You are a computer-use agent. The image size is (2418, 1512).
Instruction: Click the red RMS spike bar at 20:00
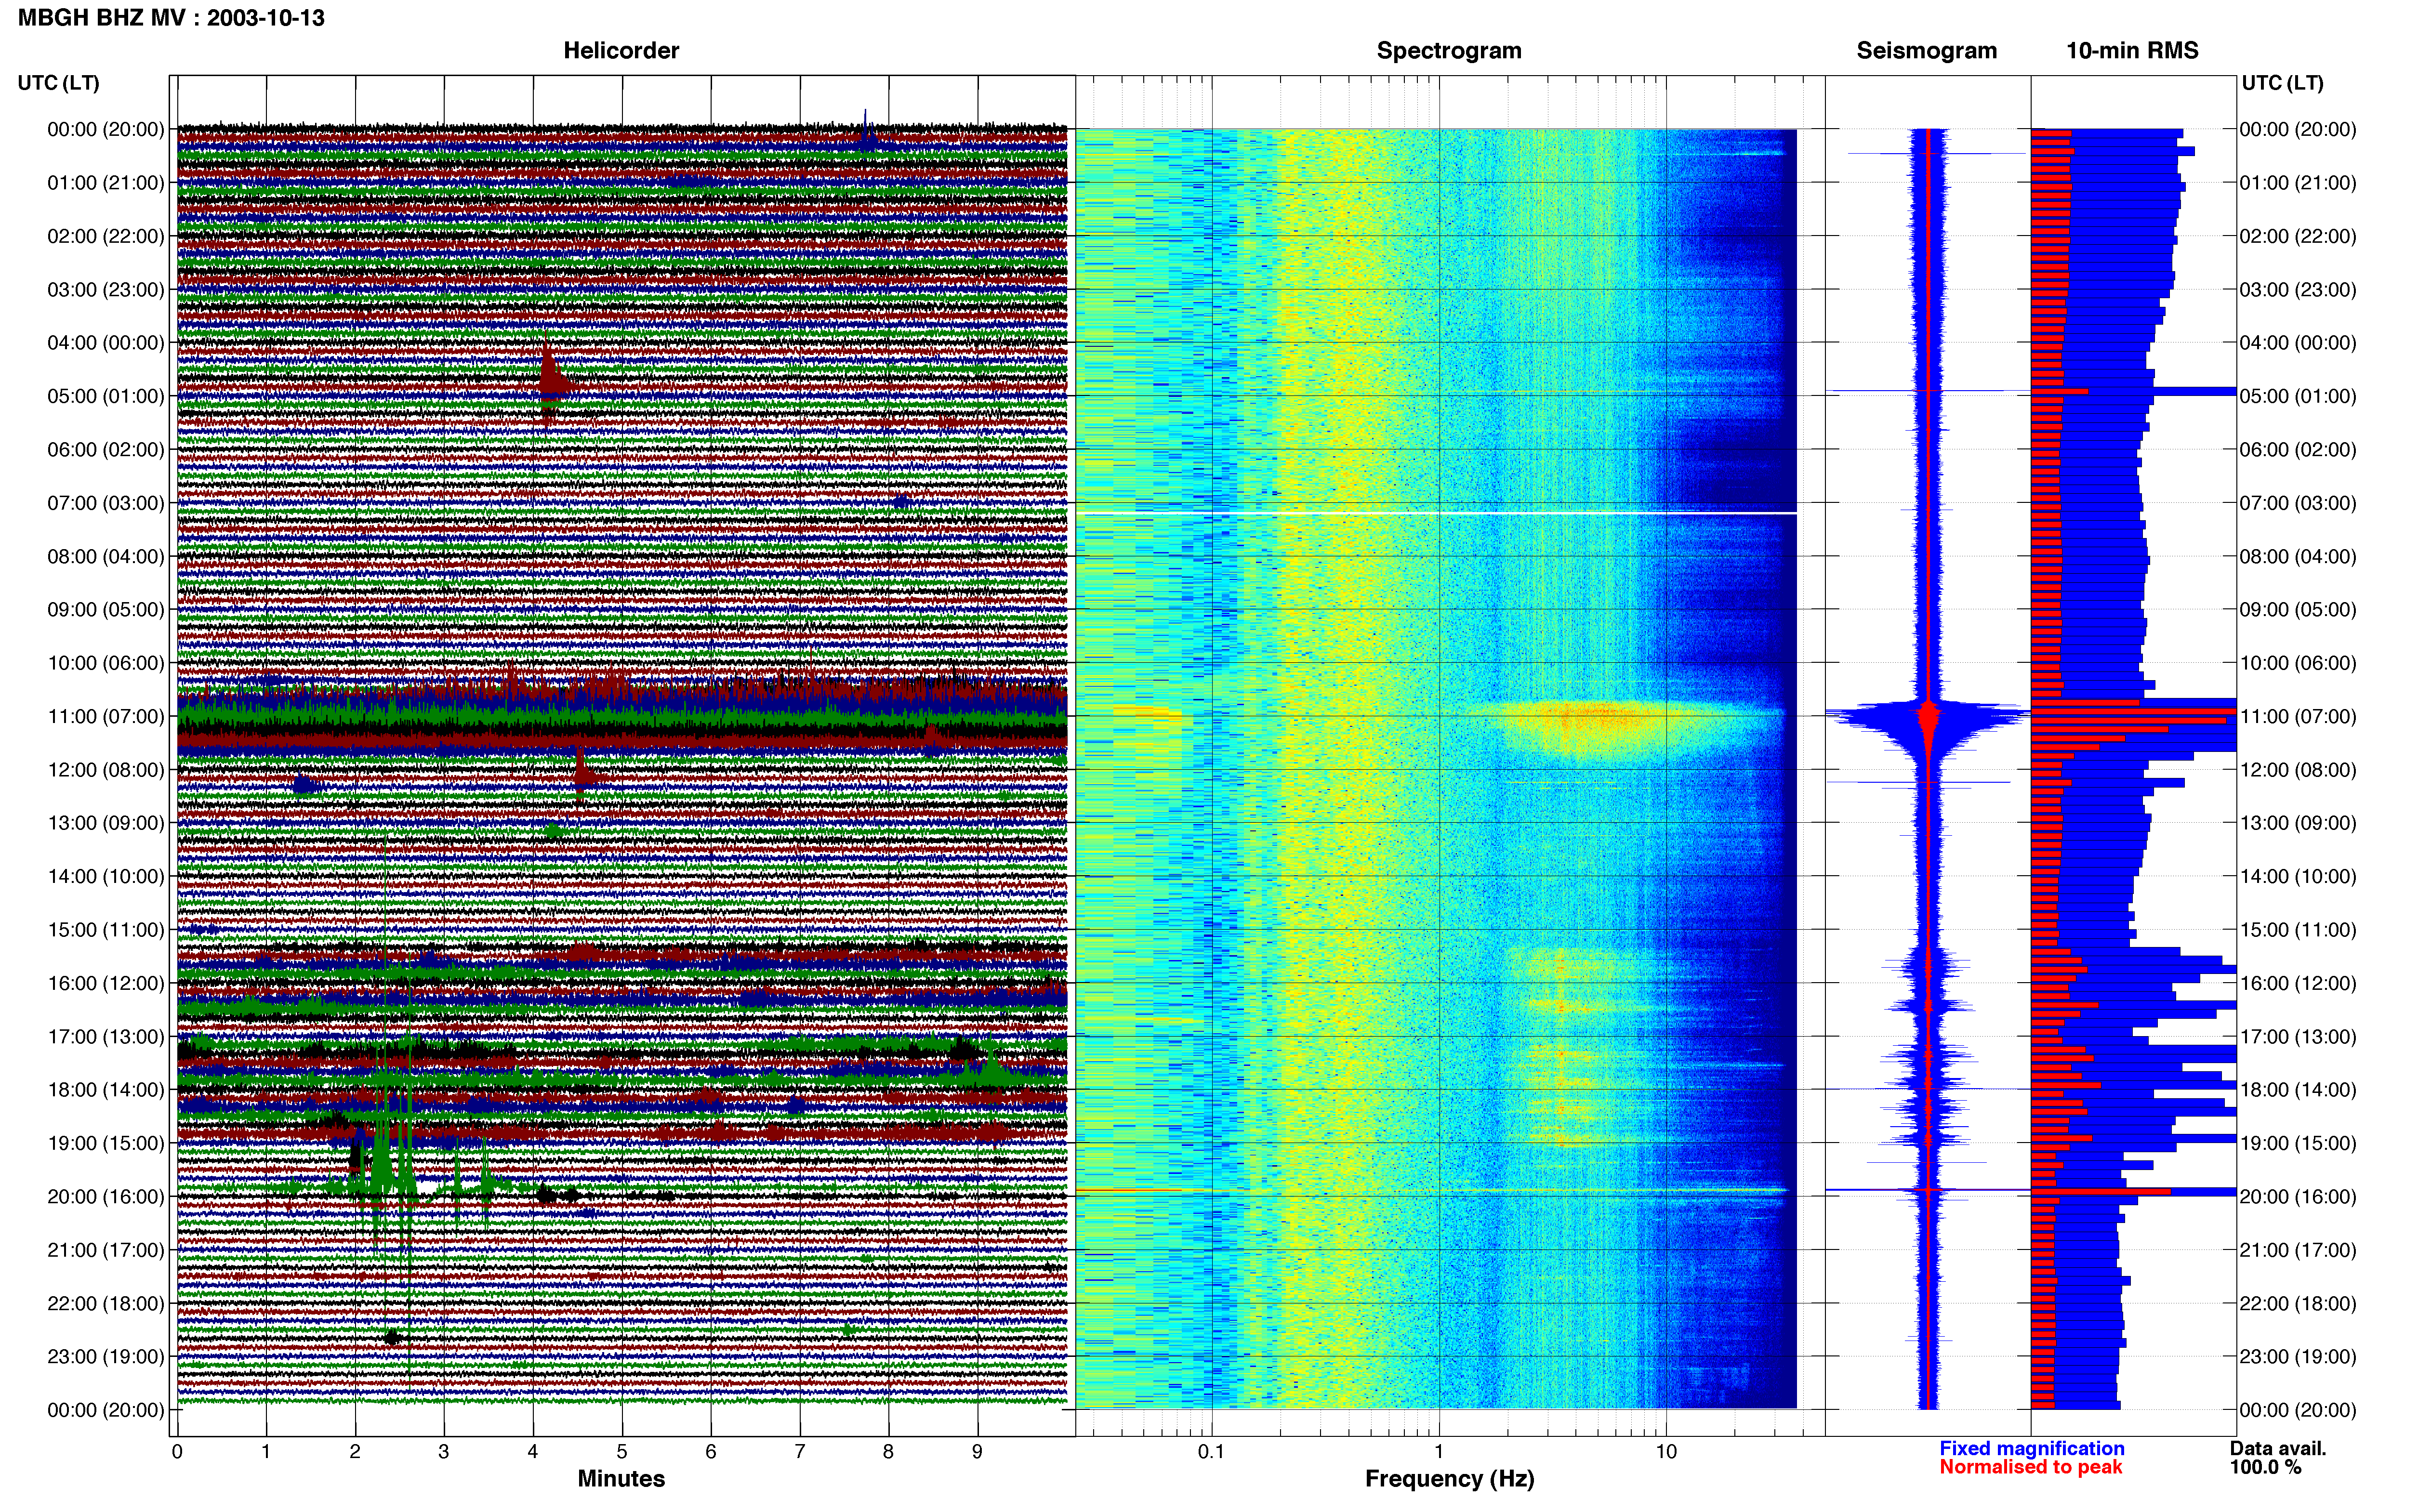[2100, 1192]
